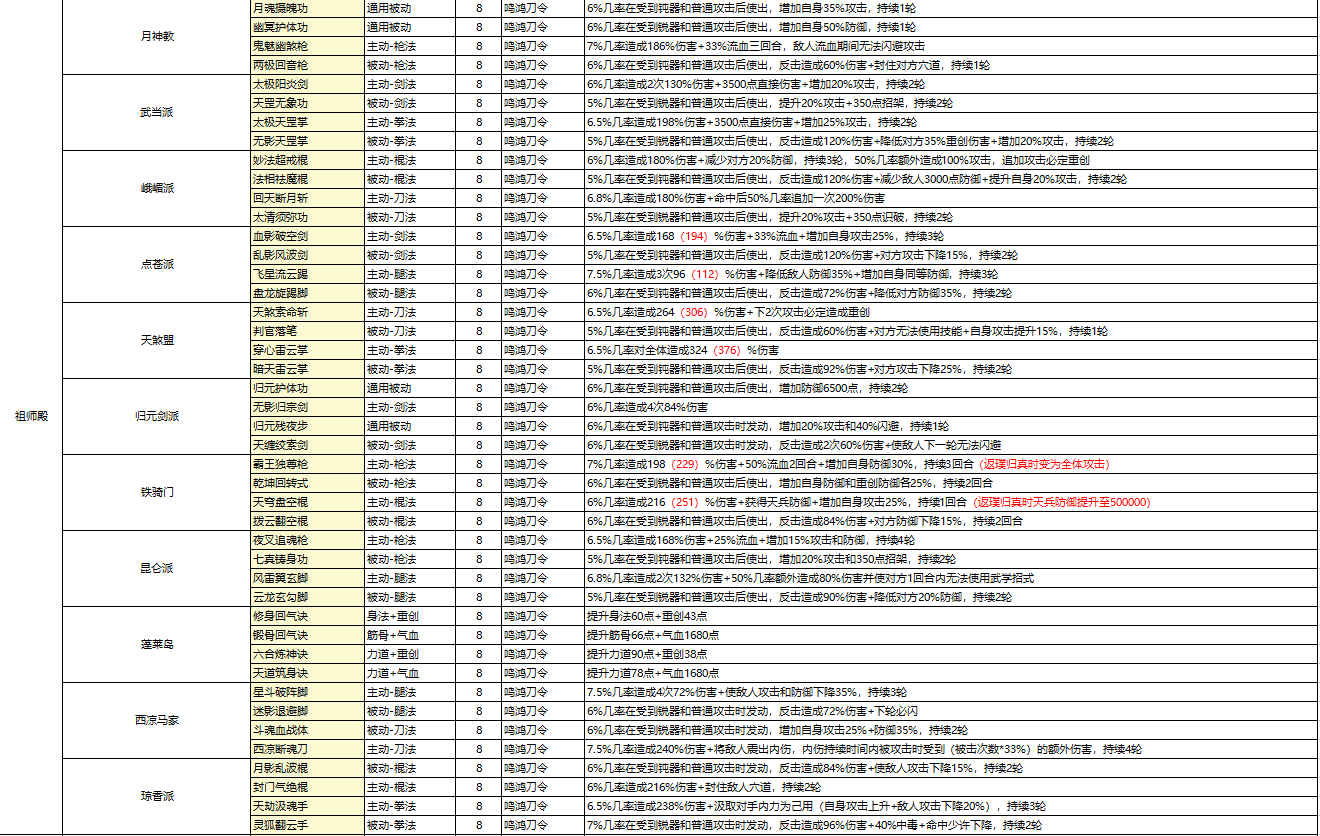Screen dimensions: 1320x836
Task: Click the 法相祛魔棍 skill cell
Action: [307, 180]
